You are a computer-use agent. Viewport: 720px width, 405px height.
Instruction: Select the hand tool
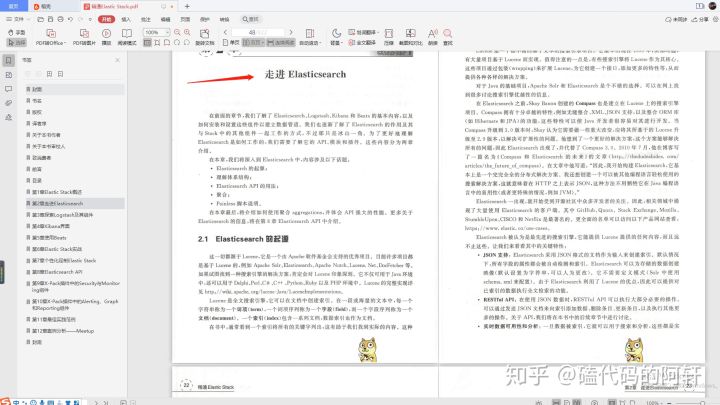17,33
